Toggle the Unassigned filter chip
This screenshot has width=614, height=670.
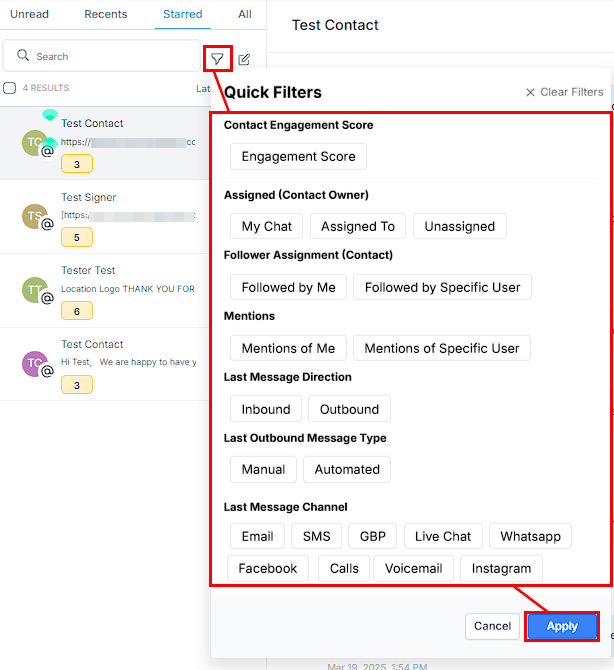[x=460, y=226]
